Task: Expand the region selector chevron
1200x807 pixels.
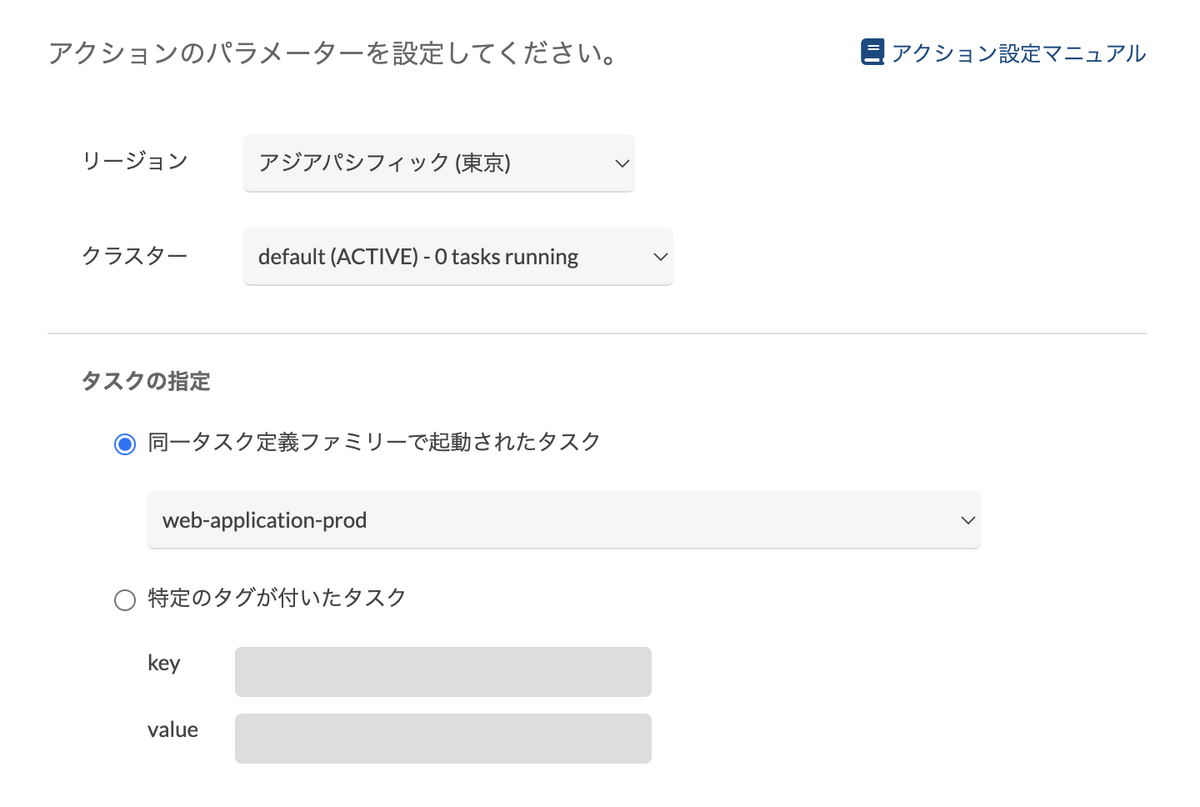Action: pyautogui.click(x=621, y=163)
